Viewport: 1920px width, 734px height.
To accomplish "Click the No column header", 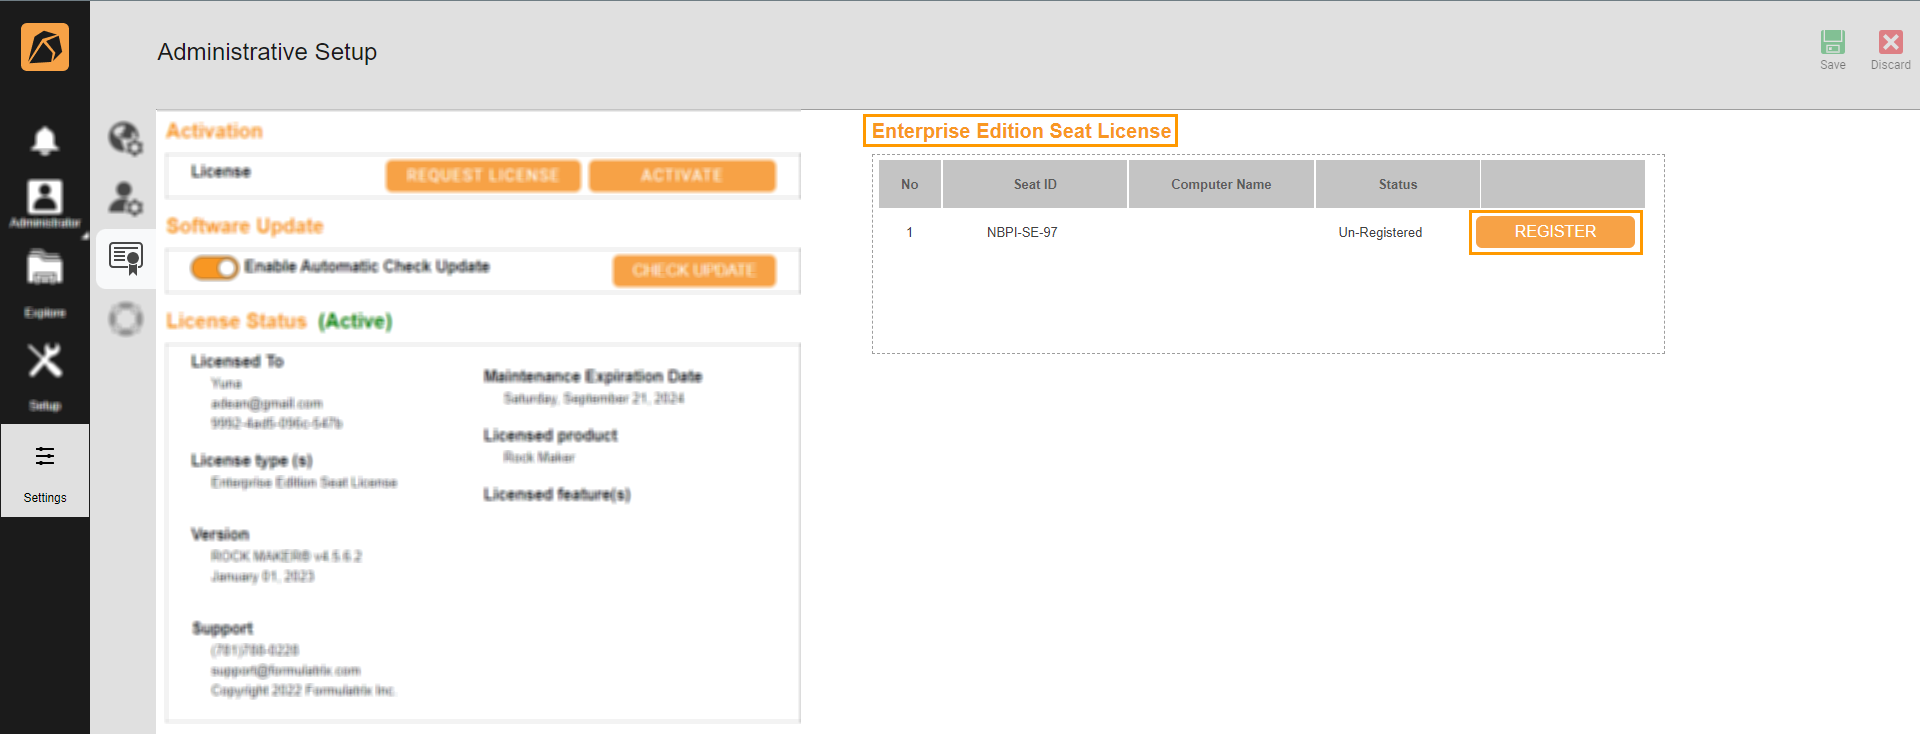I will coord(910,184).
